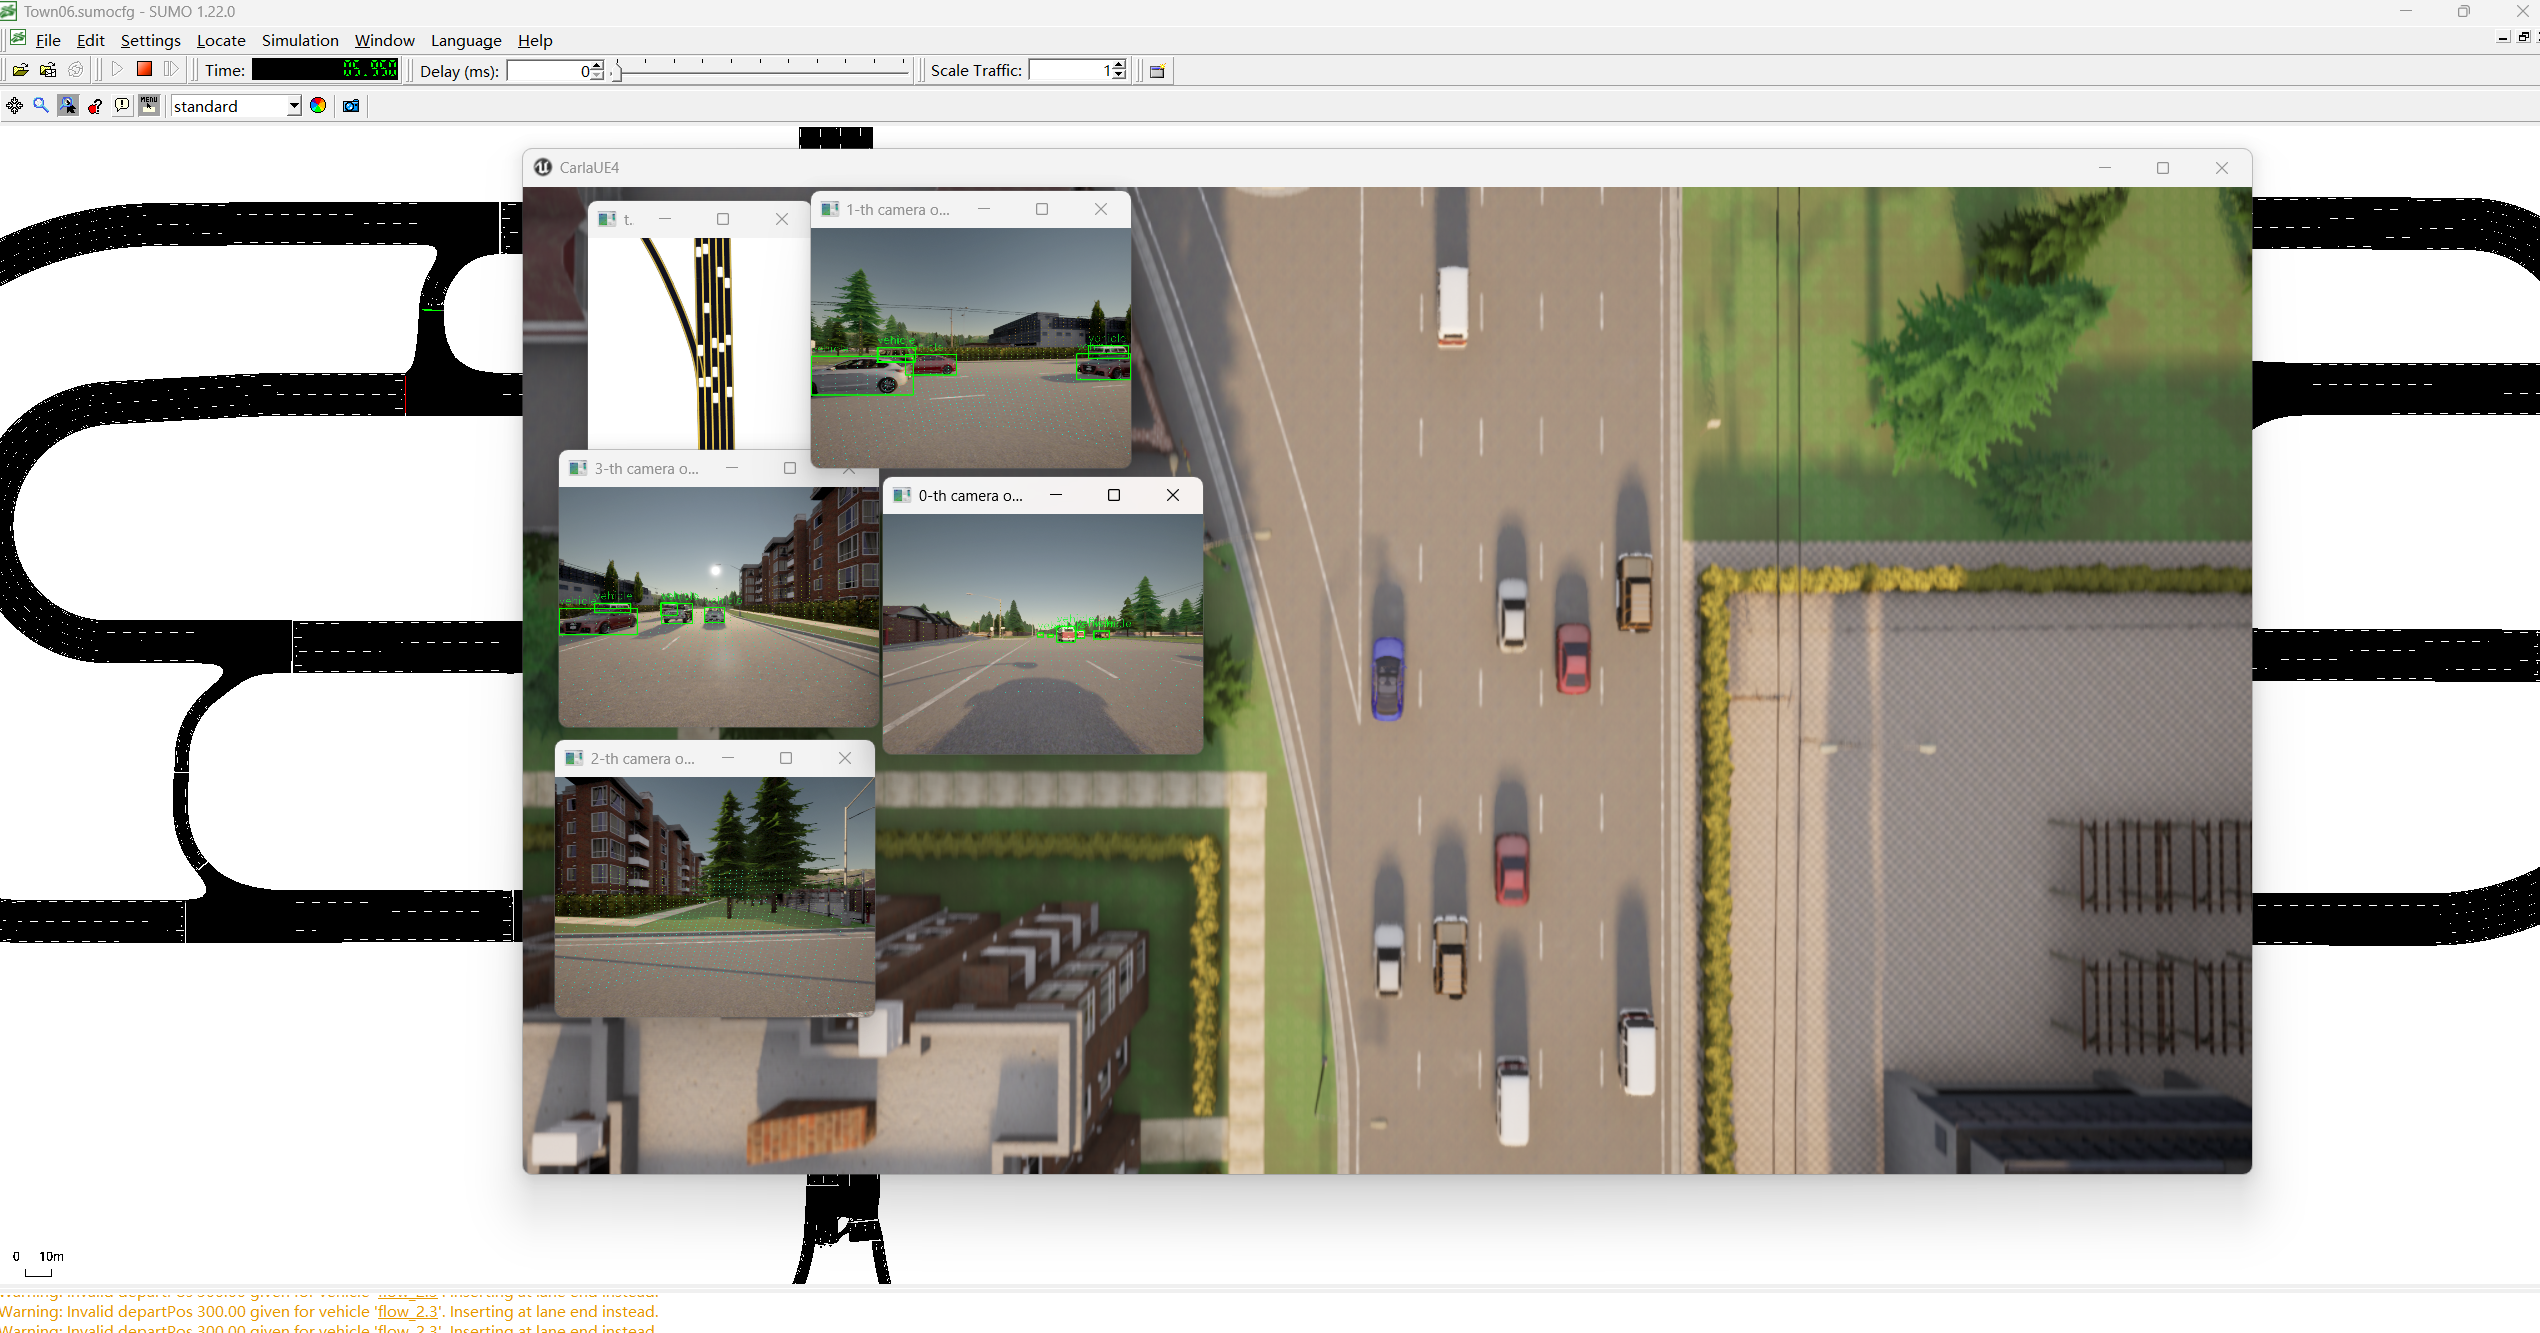This screenshot has width=2540, height=1333.
Task: Click the edit coloring schemes color wheel
Action: pos(318,106)
